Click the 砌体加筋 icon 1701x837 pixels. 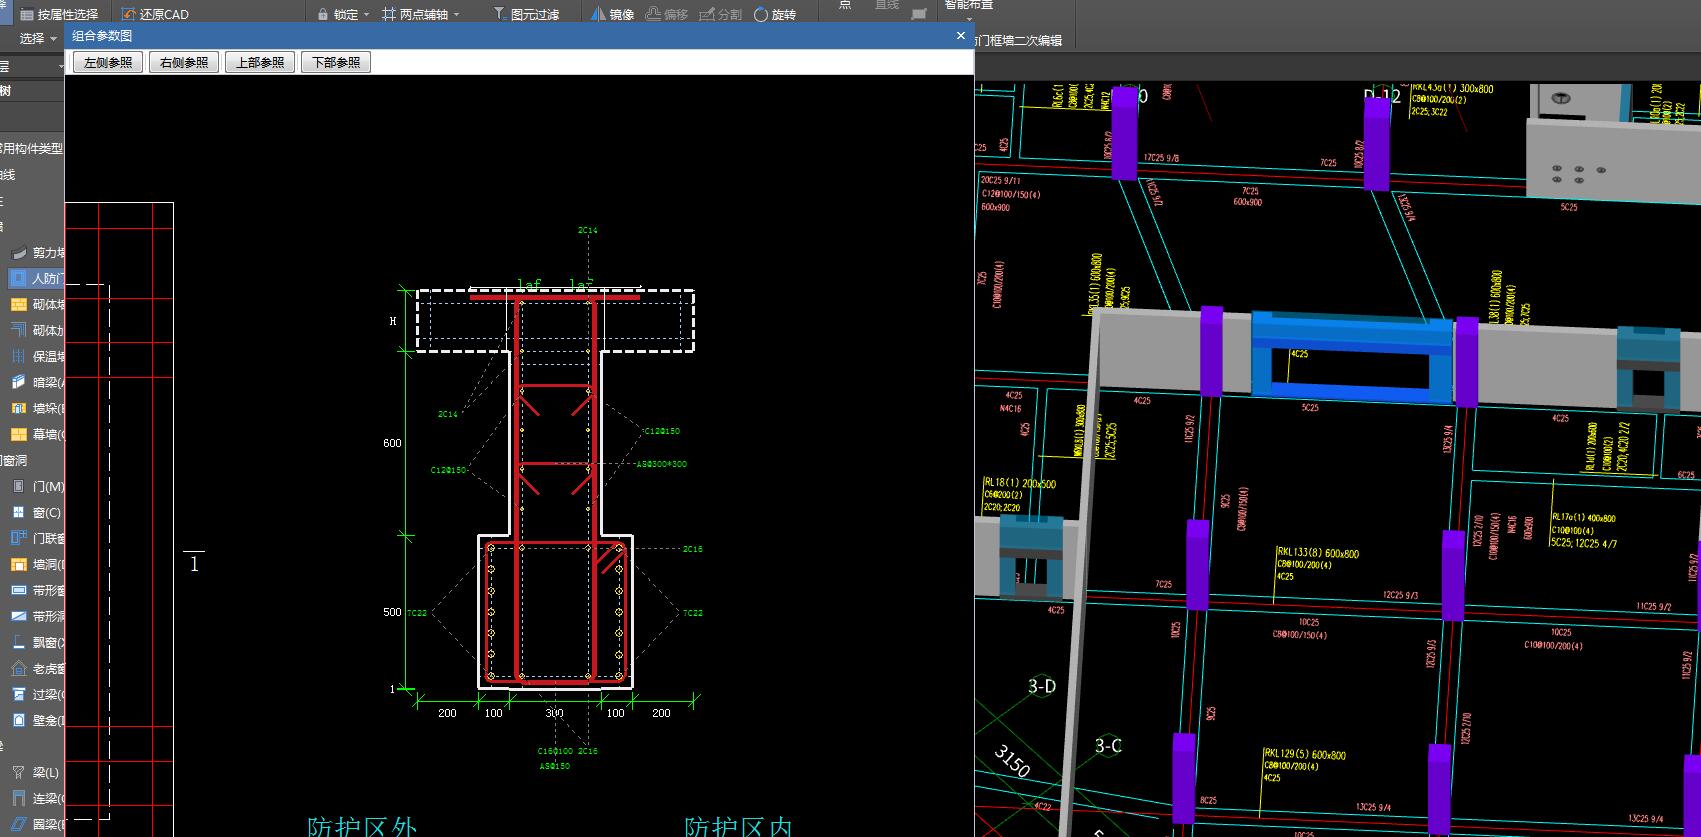point(18,331)
